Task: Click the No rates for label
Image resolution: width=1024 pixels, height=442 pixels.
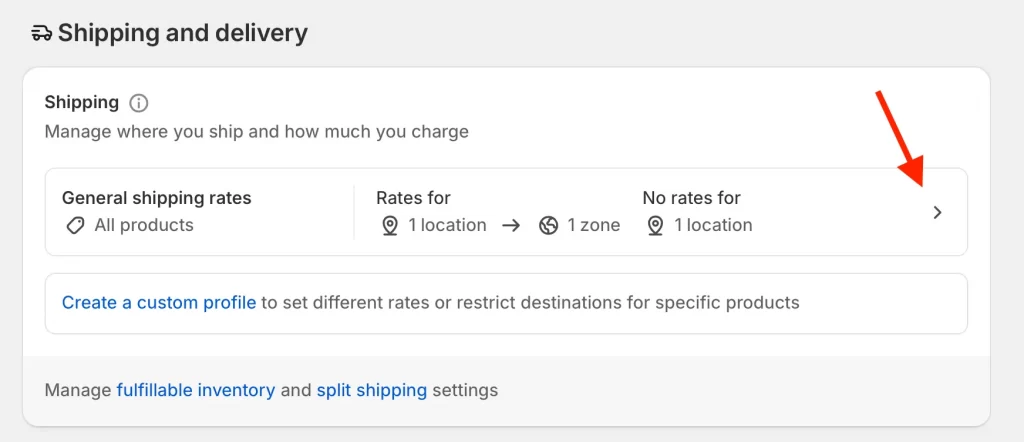Action: pyautogui.click(x=692, y=198)
